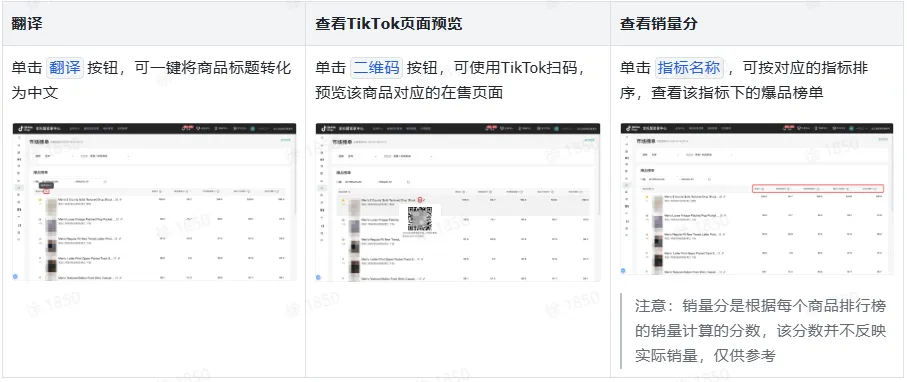The image size is (907, 382).
Task: Click TikTok Shop logo in the 查看销量分 screenshot
Action: (632, 129)
